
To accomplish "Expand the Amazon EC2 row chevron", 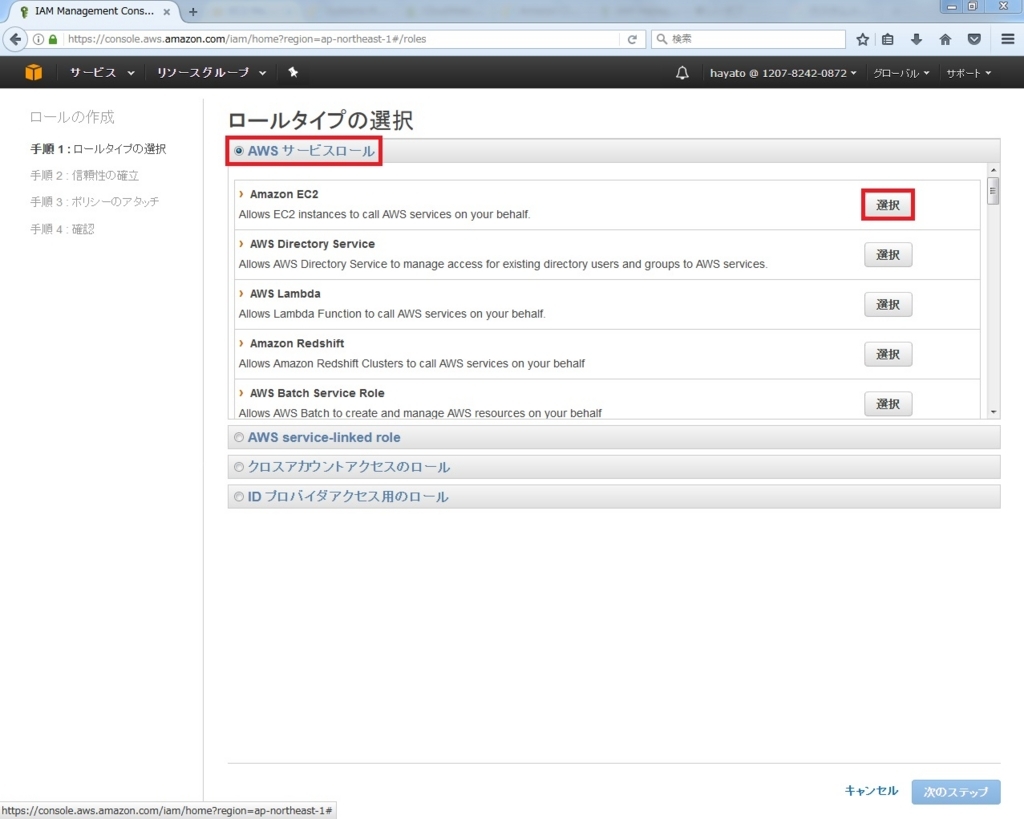I will 241,194.
